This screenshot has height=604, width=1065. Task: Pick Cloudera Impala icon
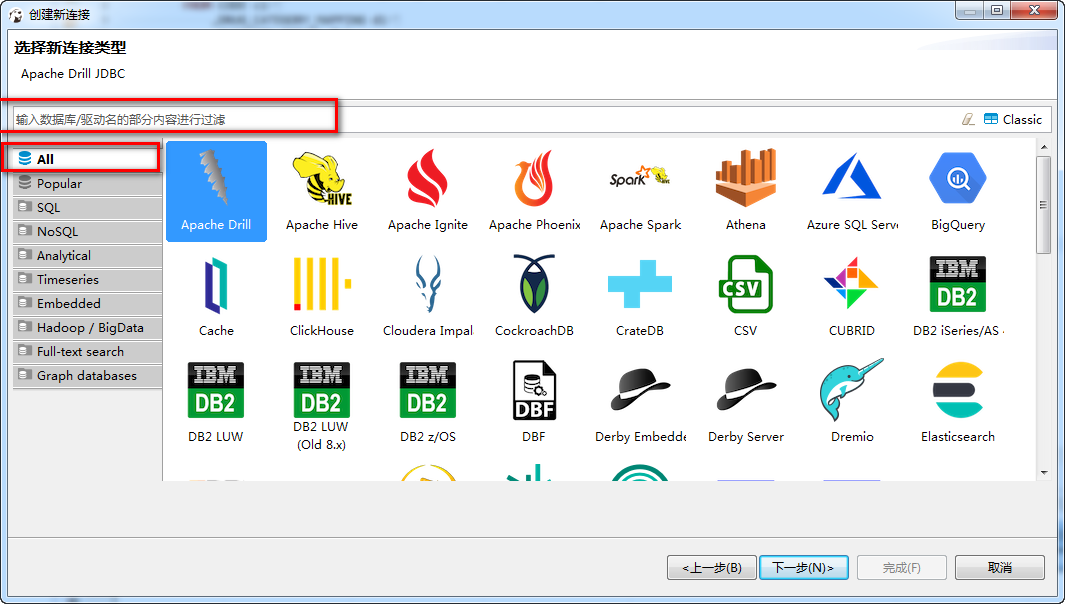click(x=428, y=297)
